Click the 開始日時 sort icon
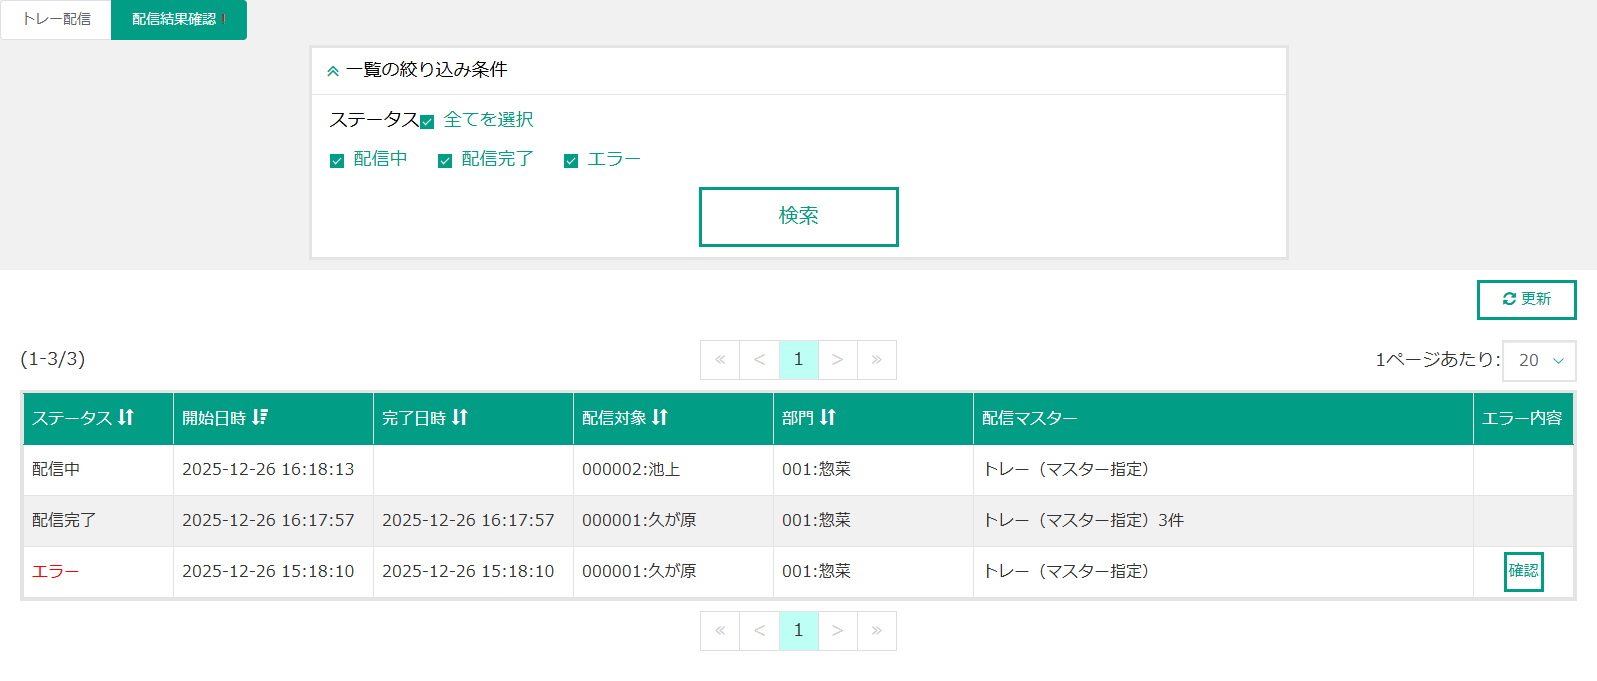The height and width of the screenshot is (681, 1597). (x=260, y=418)
